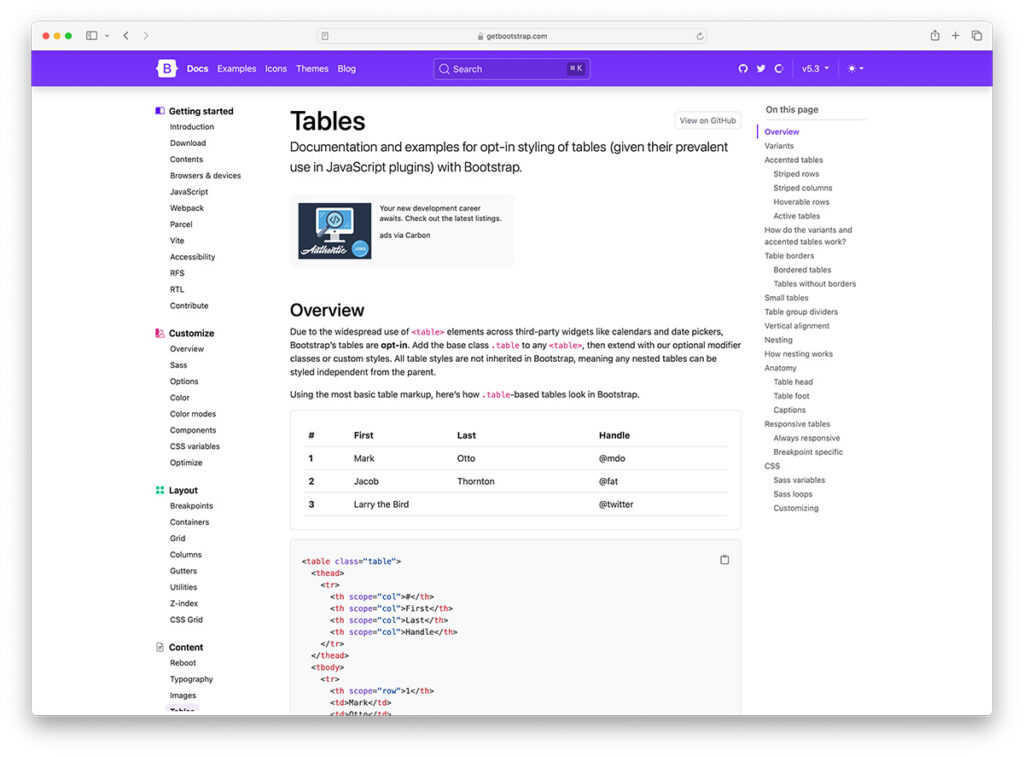This screenshot has height=757, width=1024.
Task: Open Accessibility sidebar link
Action: (x=192, y=257)
